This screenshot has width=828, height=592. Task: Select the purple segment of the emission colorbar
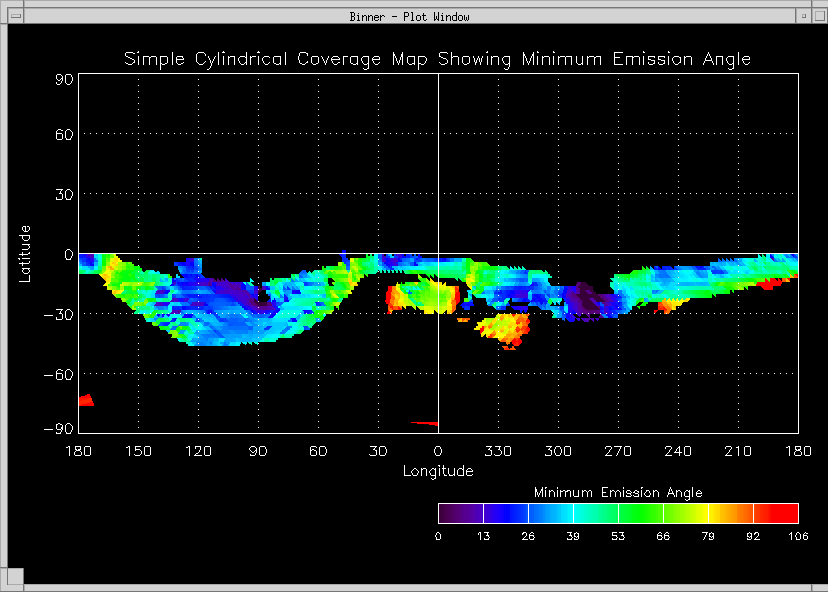459,513
